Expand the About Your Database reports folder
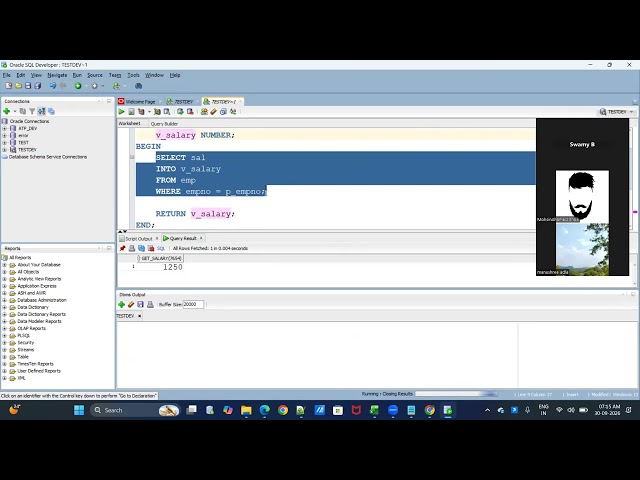This screenshot has width=640, height=480. pyautogui.click(x=4, y=265)
